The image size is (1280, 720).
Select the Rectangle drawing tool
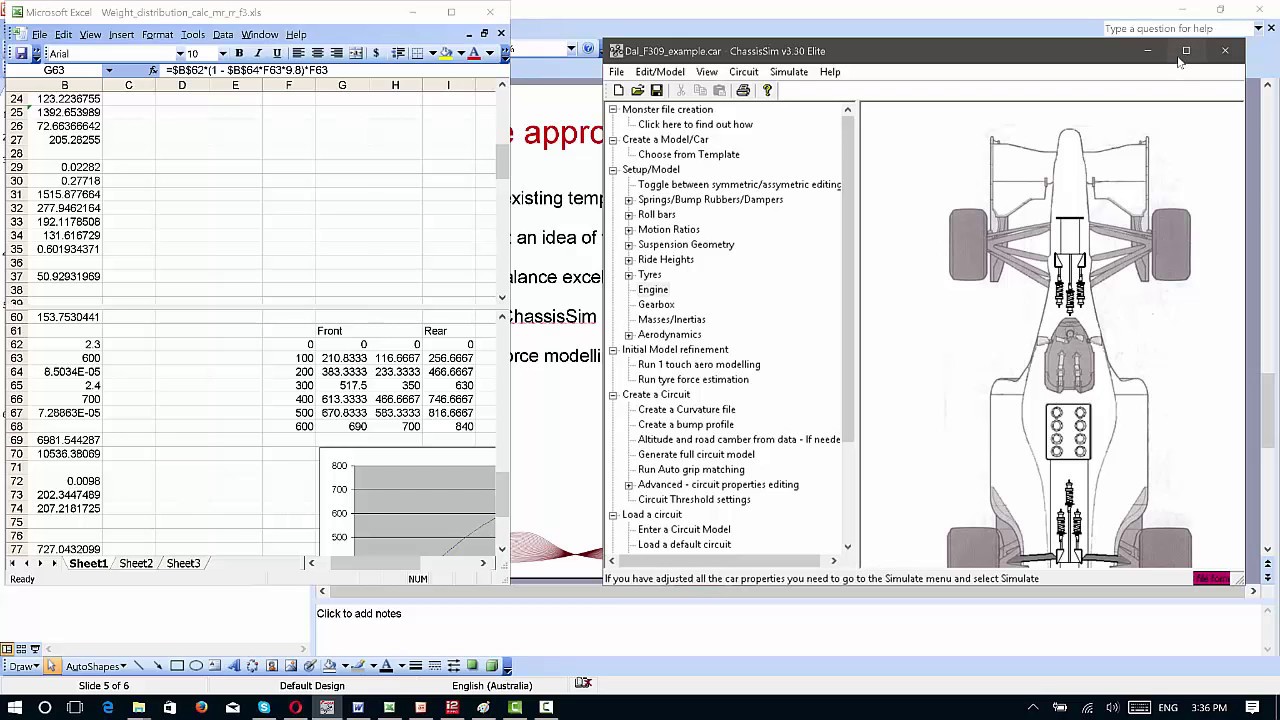pyautogui.click(x=177, y=666)
